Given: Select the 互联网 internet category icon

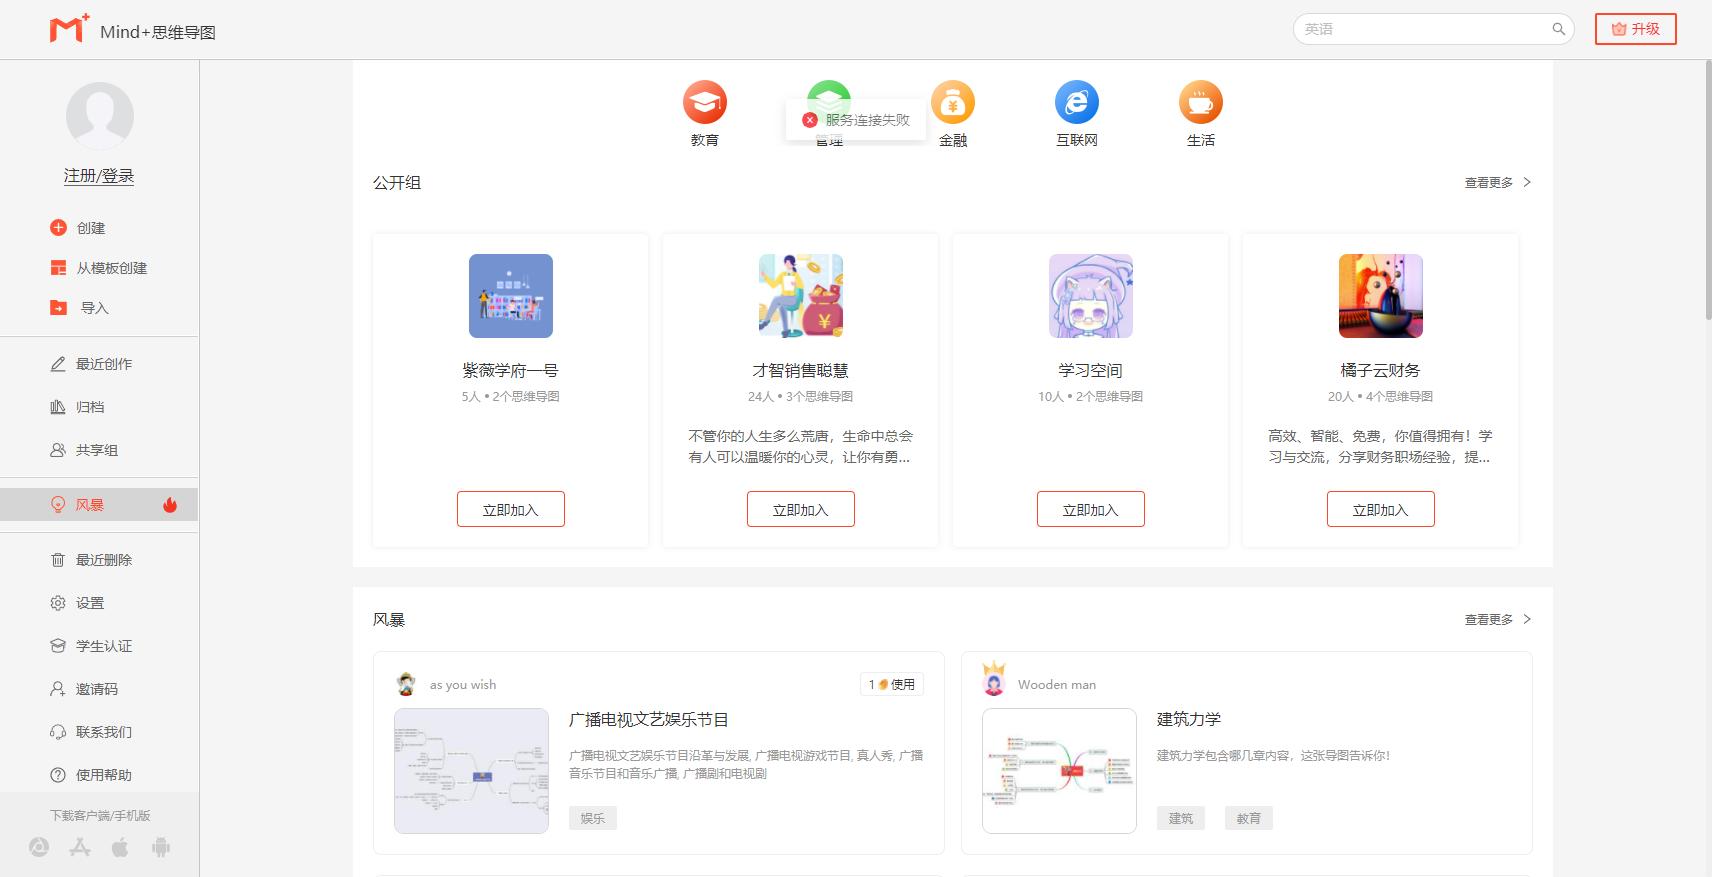Looking at the screenshot, I should pyautogui.click(x=1076, y=102).
